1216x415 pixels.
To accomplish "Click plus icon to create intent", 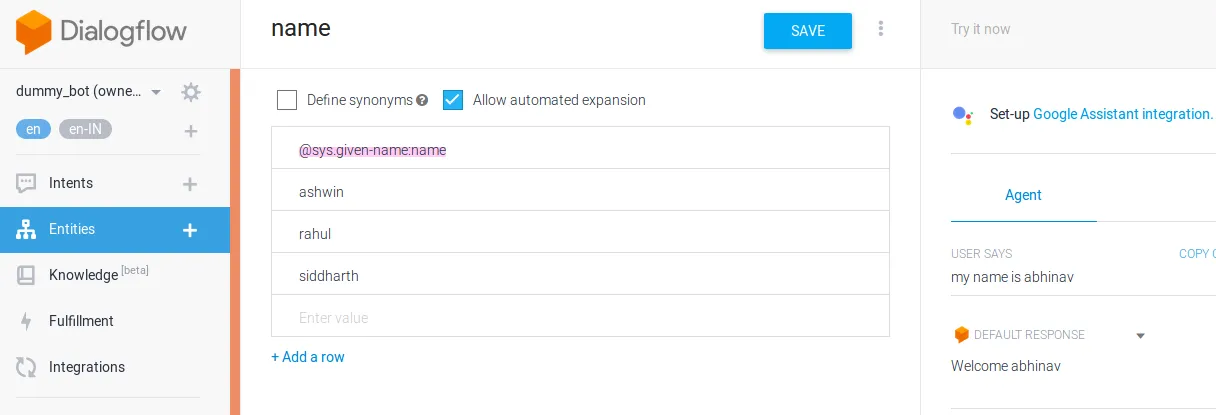I will tap(190, 184).
